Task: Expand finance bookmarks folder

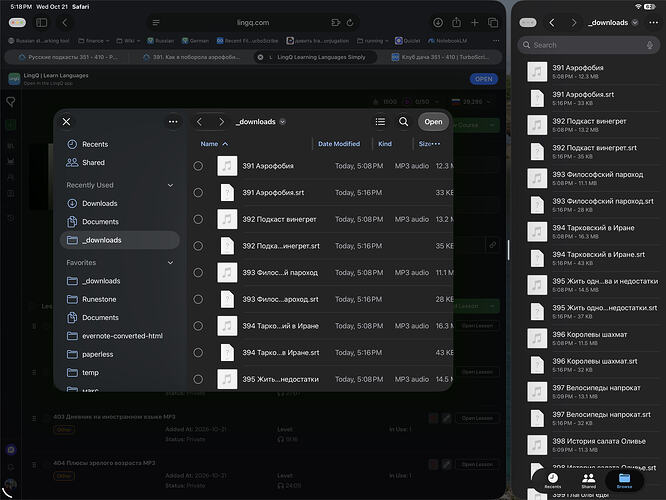Action: [93, 41]
